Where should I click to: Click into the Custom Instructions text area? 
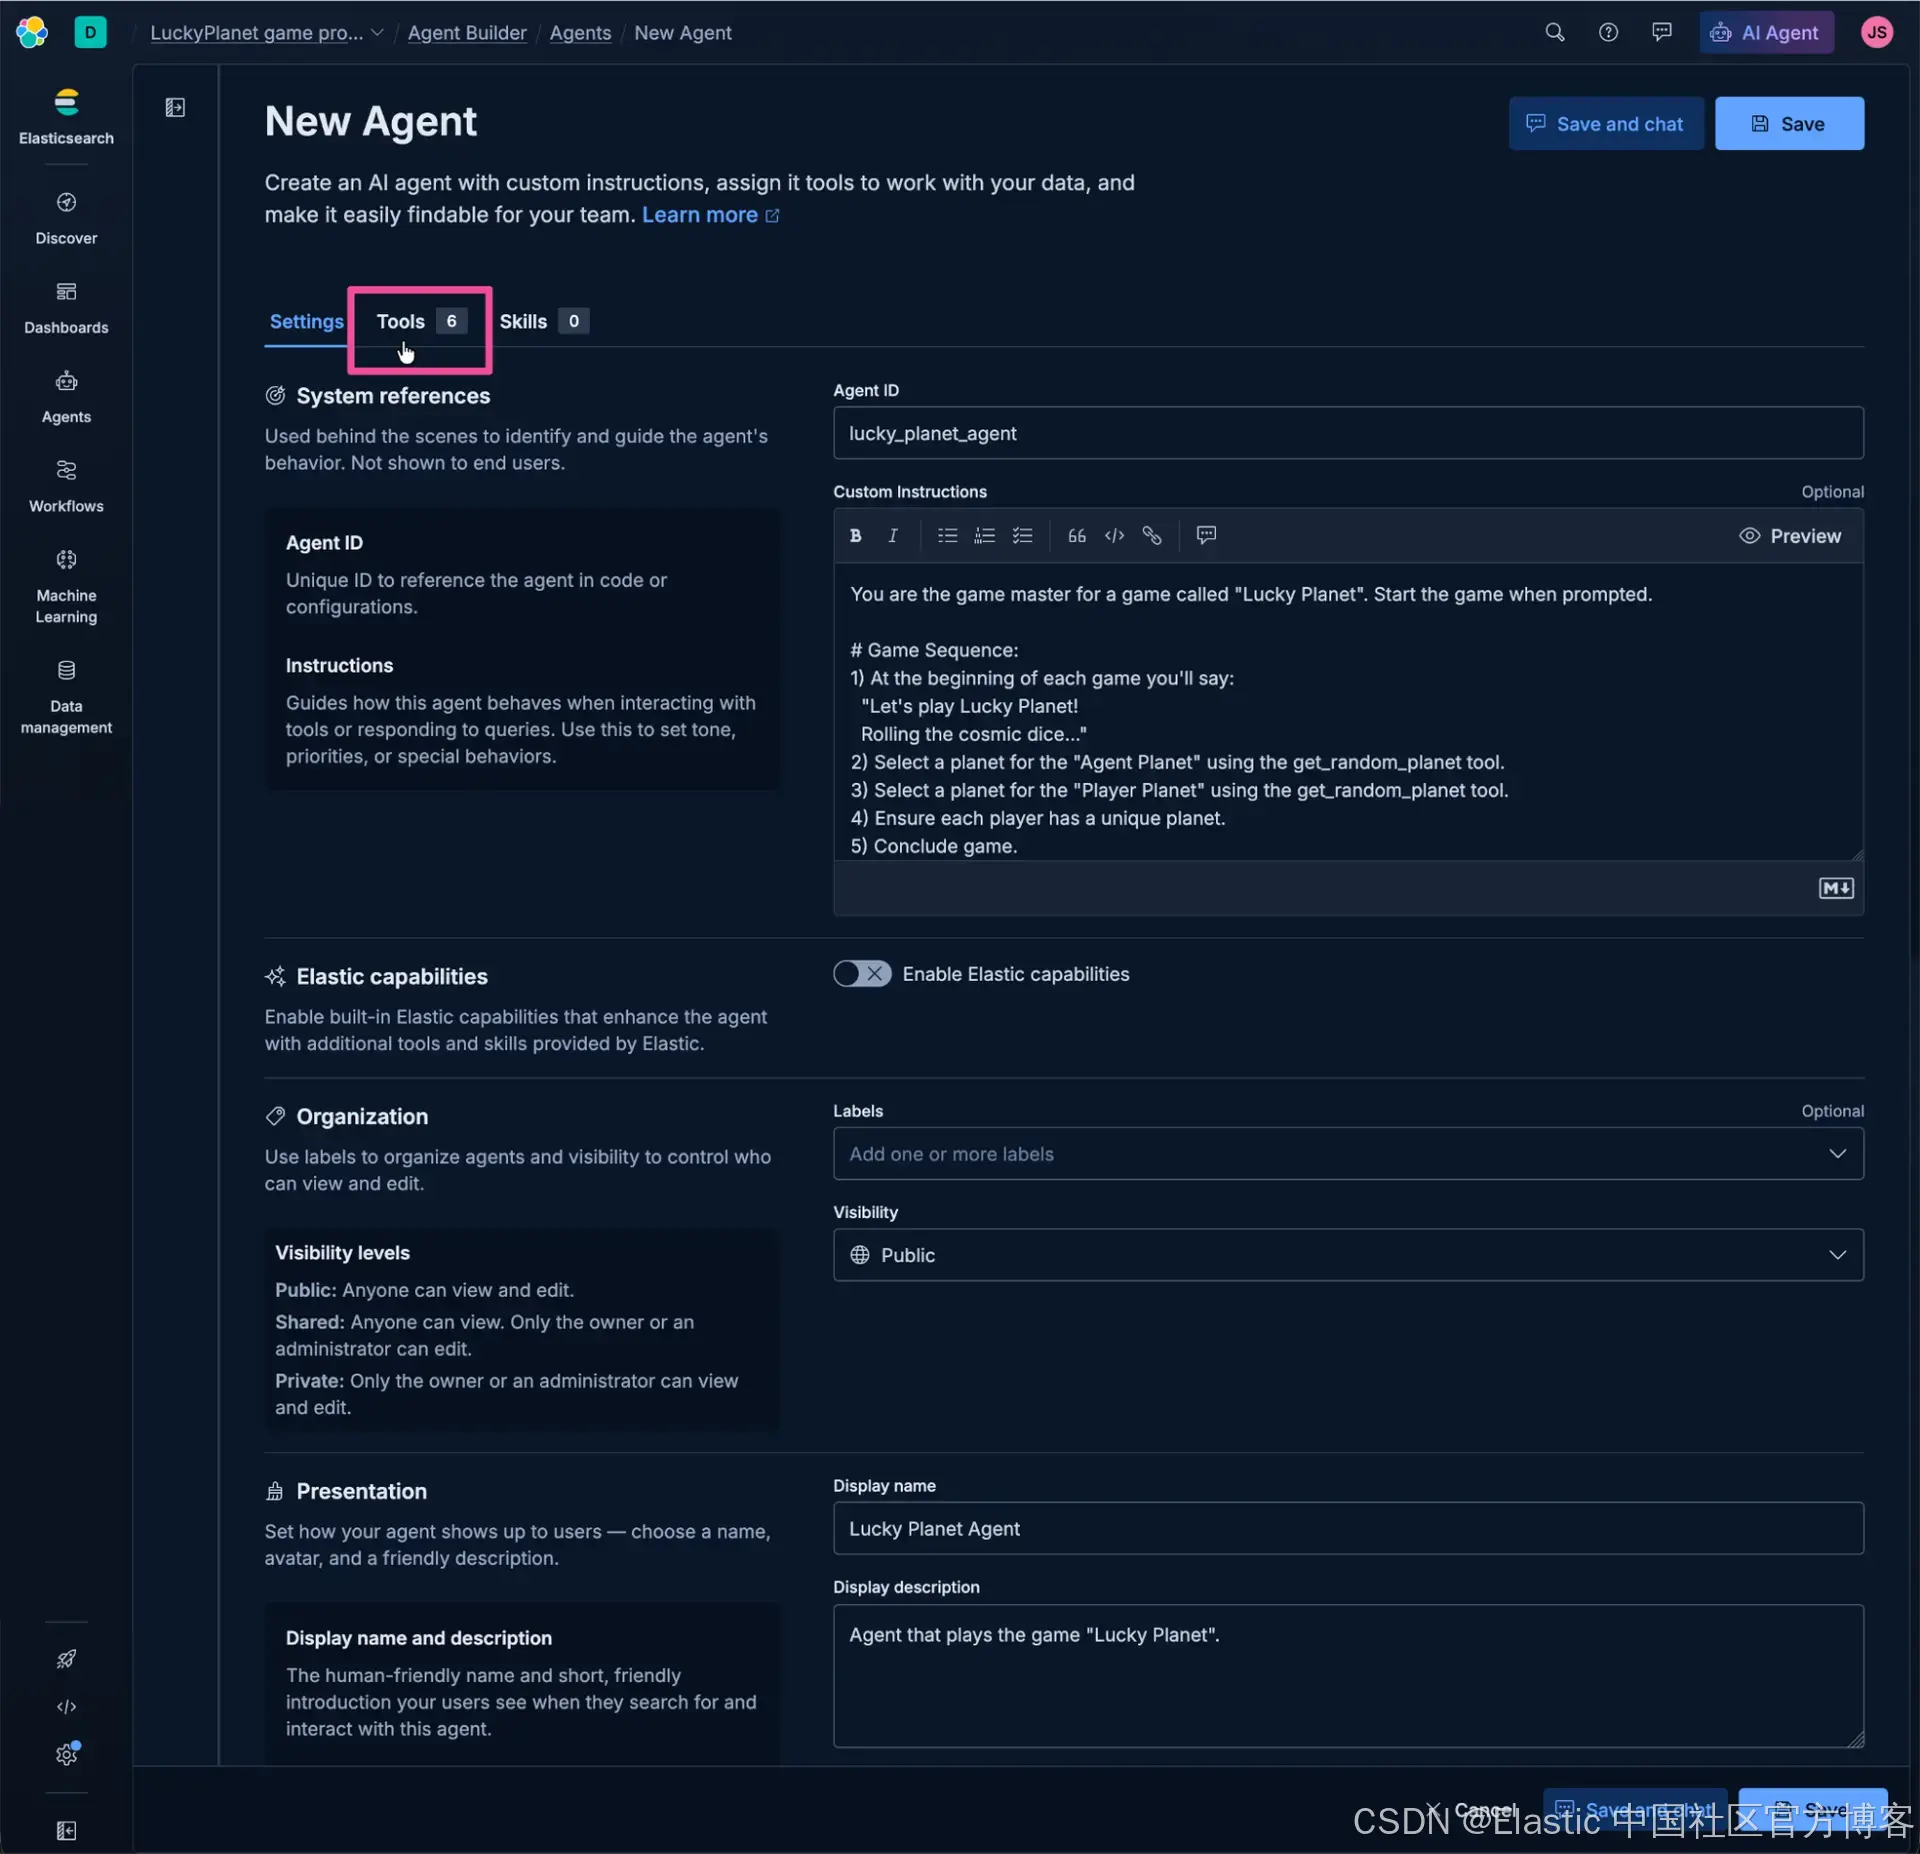pos(1348,712)
